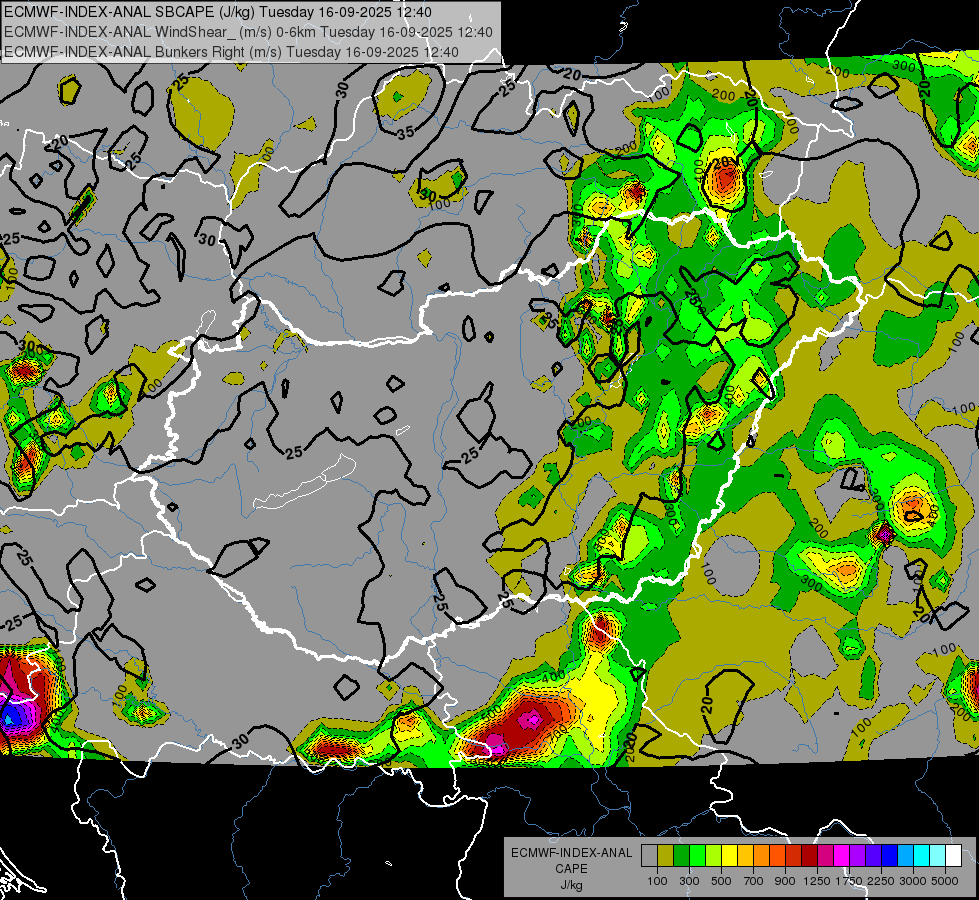This screenshot has width=979, height=900.
Task: Click the SBCAPE title line in header
Action: pos(217,12)
